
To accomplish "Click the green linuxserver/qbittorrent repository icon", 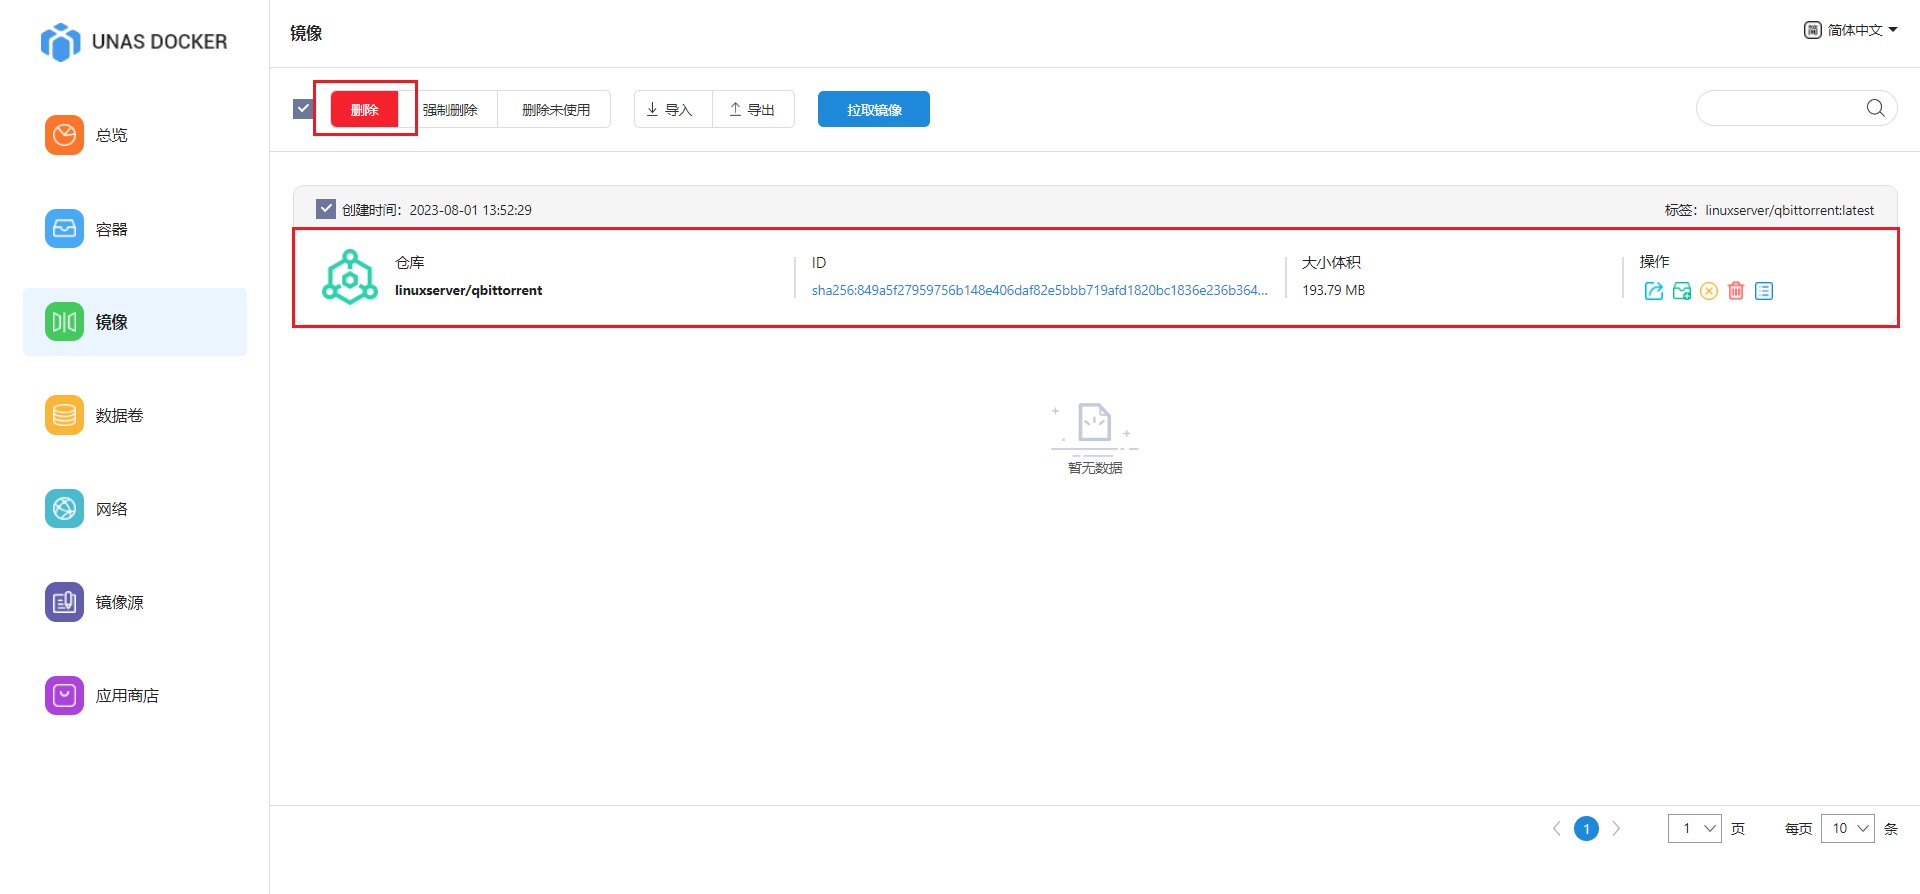I will (349, 277).
